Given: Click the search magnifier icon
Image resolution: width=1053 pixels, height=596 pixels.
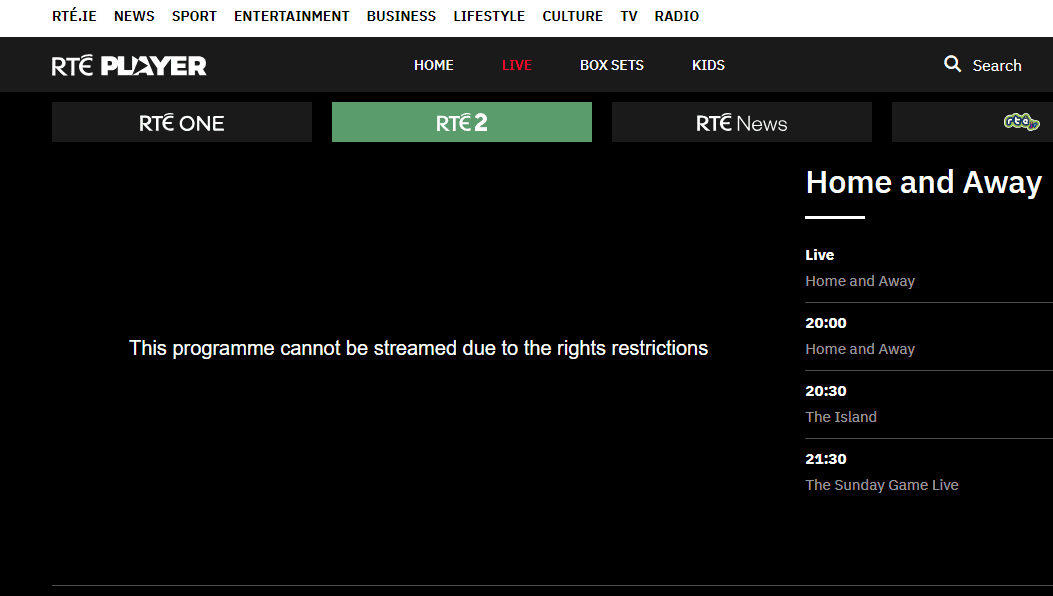Looking at the screenshot, I should [x=952, y=64].
